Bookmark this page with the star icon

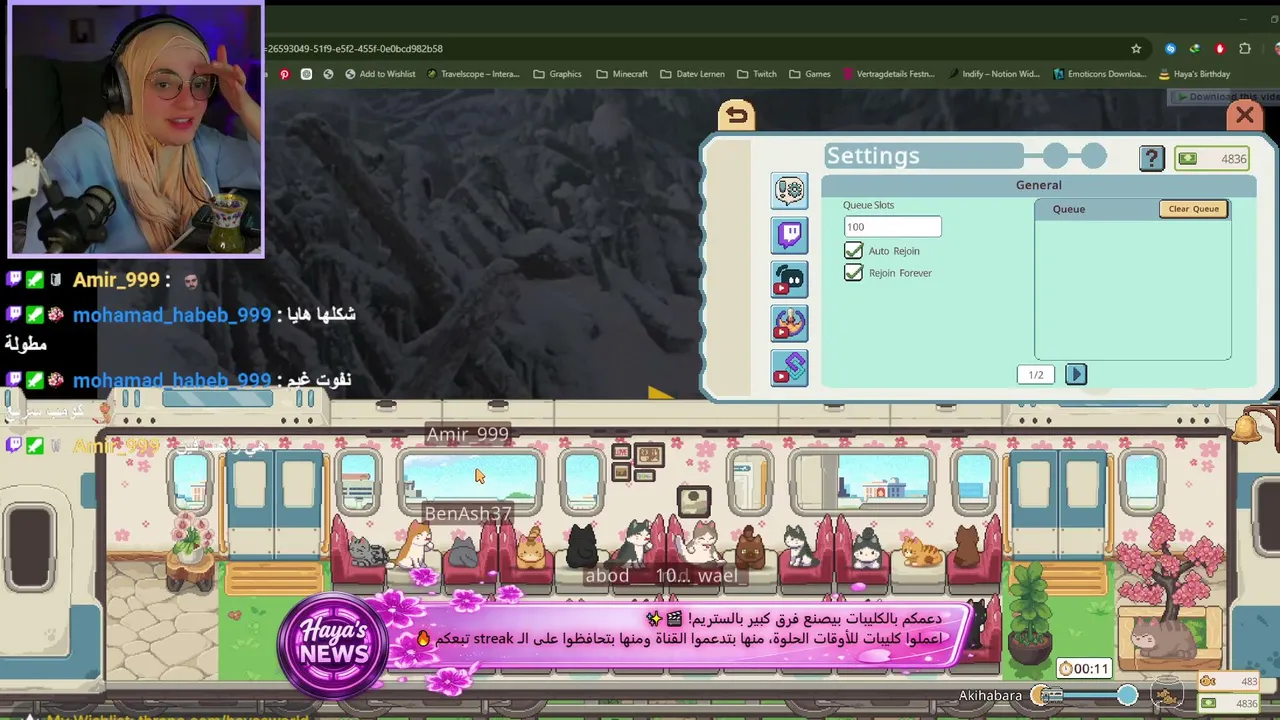(1136, 48)
